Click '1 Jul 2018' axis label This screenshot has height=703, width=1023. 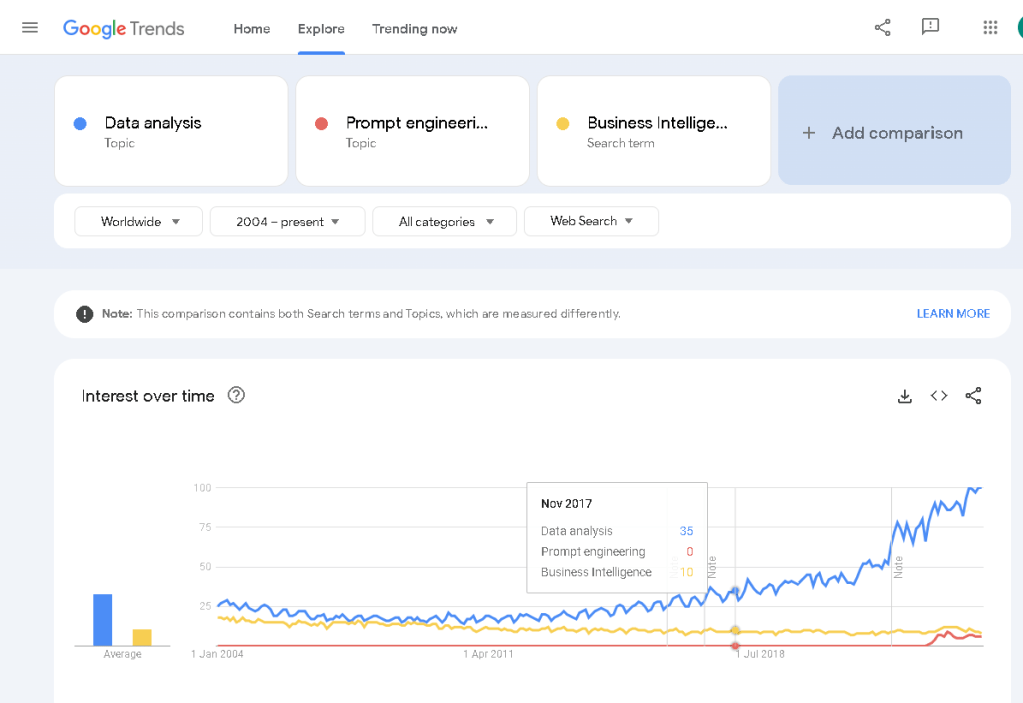(x=760, y=654)
